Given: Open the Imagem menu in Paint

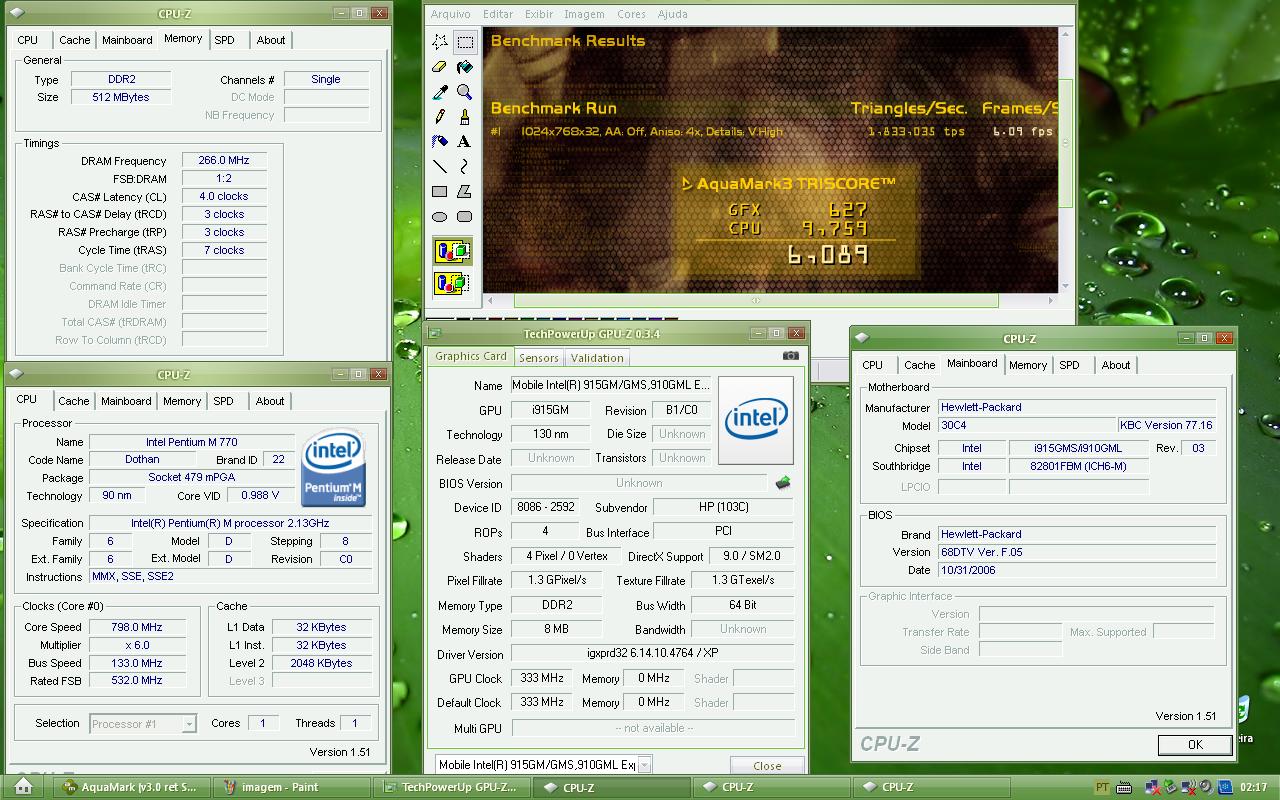Looking at the screenshot, I should (584, 14).
